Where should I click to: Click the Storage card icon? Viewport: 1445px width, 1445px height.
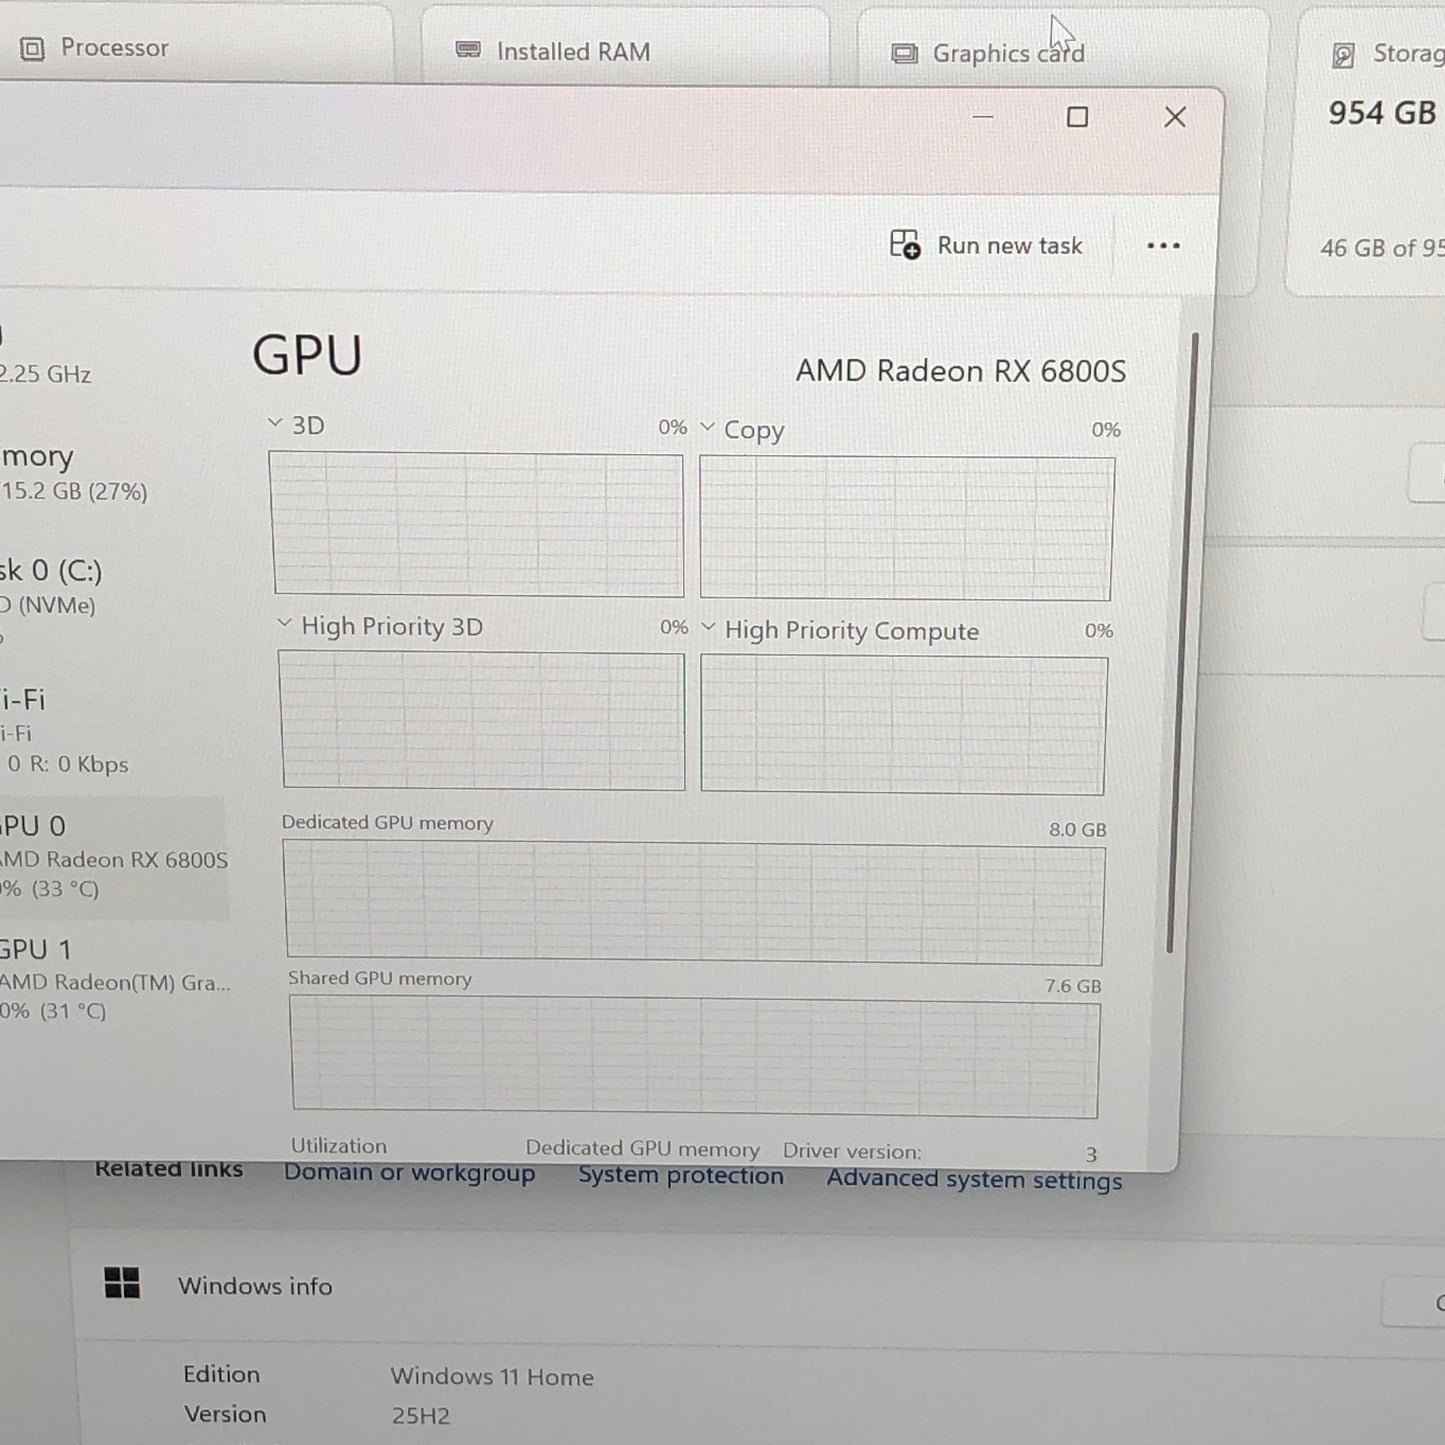click(x=1343, y=55)
